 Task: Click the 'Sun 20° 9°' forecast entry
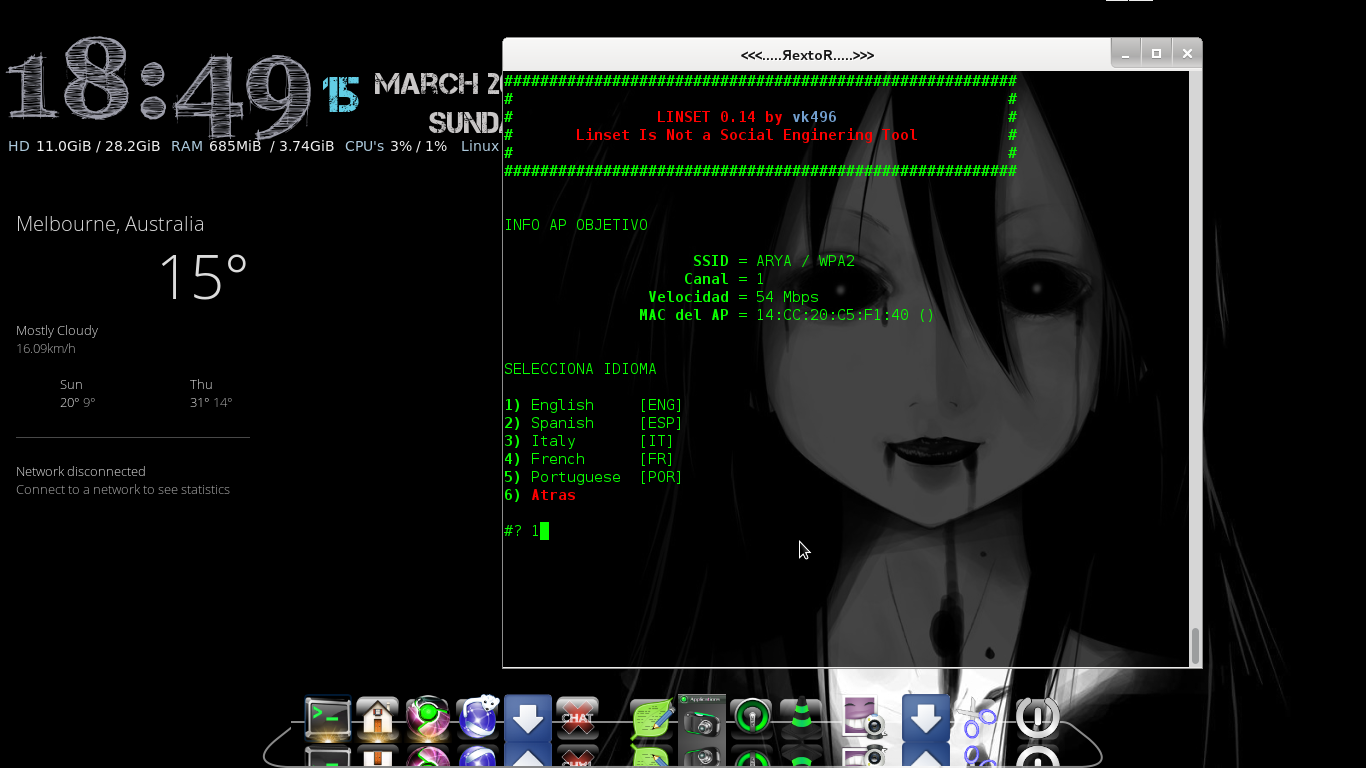[77, 393]
